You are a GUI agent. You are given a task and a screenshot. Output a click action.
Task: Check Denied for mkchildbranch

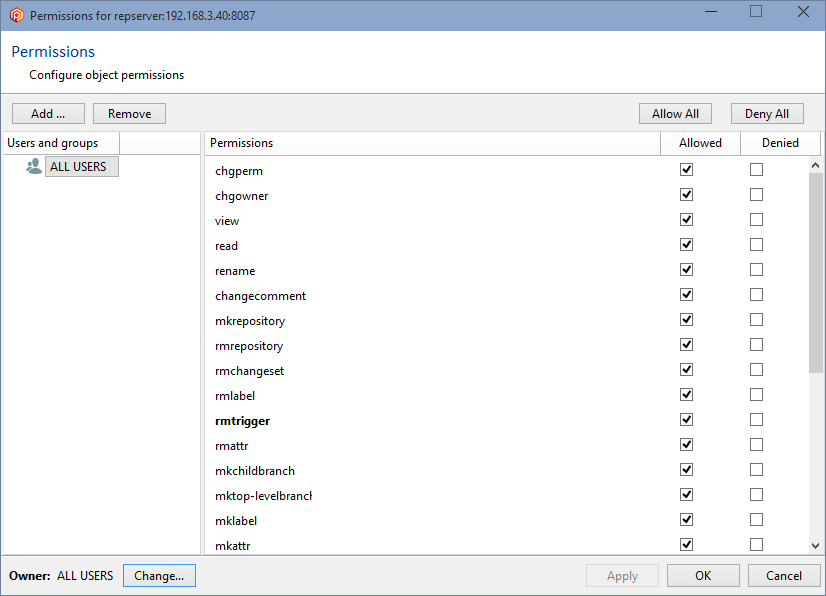pyautogui.click(x=756, y=470)
